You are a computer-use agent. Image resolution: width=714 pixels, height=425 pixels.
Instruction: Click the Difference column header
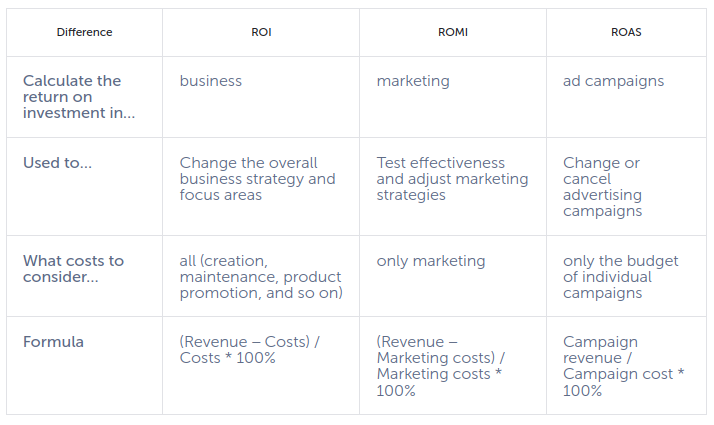point(84,32)
